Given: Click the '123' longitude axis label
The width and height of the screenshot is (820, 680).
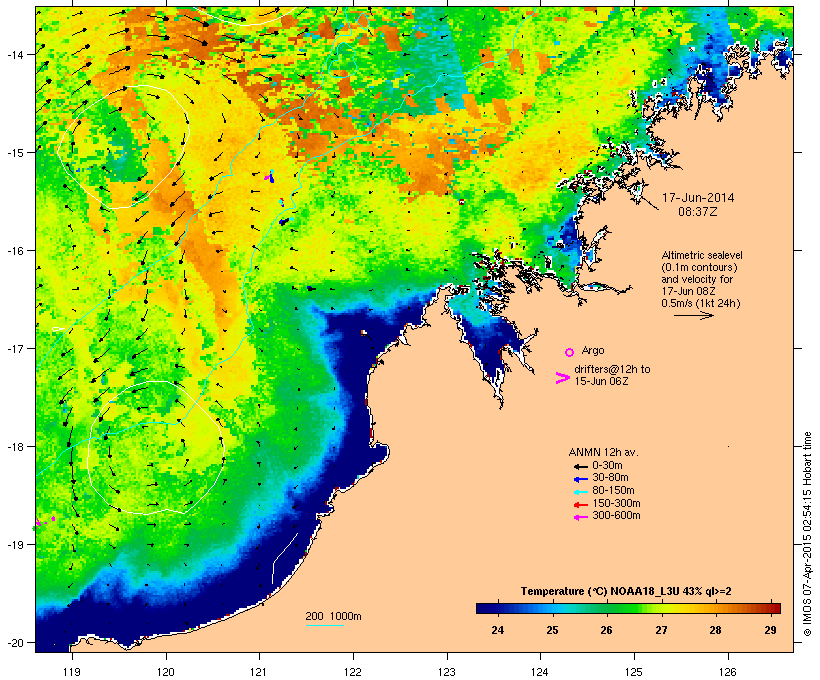Looking at the screenshot, I should click(447, 672).
